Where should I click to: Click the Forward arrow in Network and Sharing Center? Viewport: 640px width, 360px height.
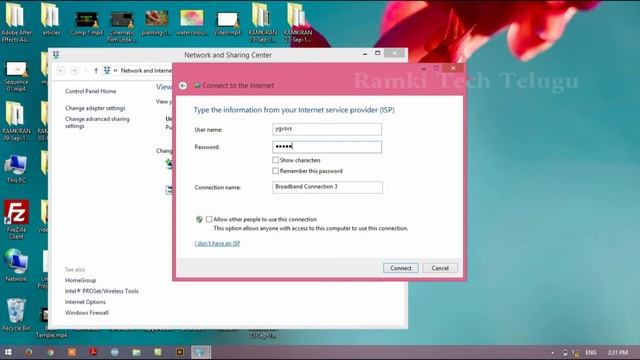74,71
